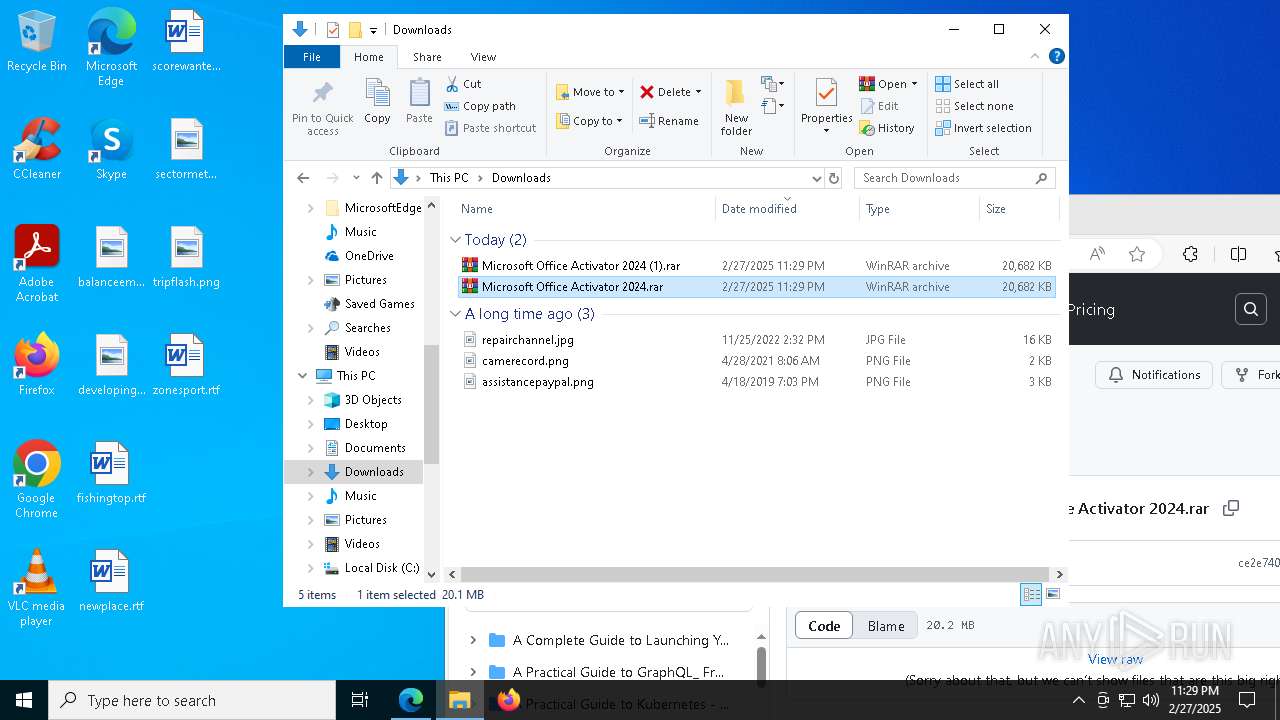Switch to the Share tab

(427, 57)
